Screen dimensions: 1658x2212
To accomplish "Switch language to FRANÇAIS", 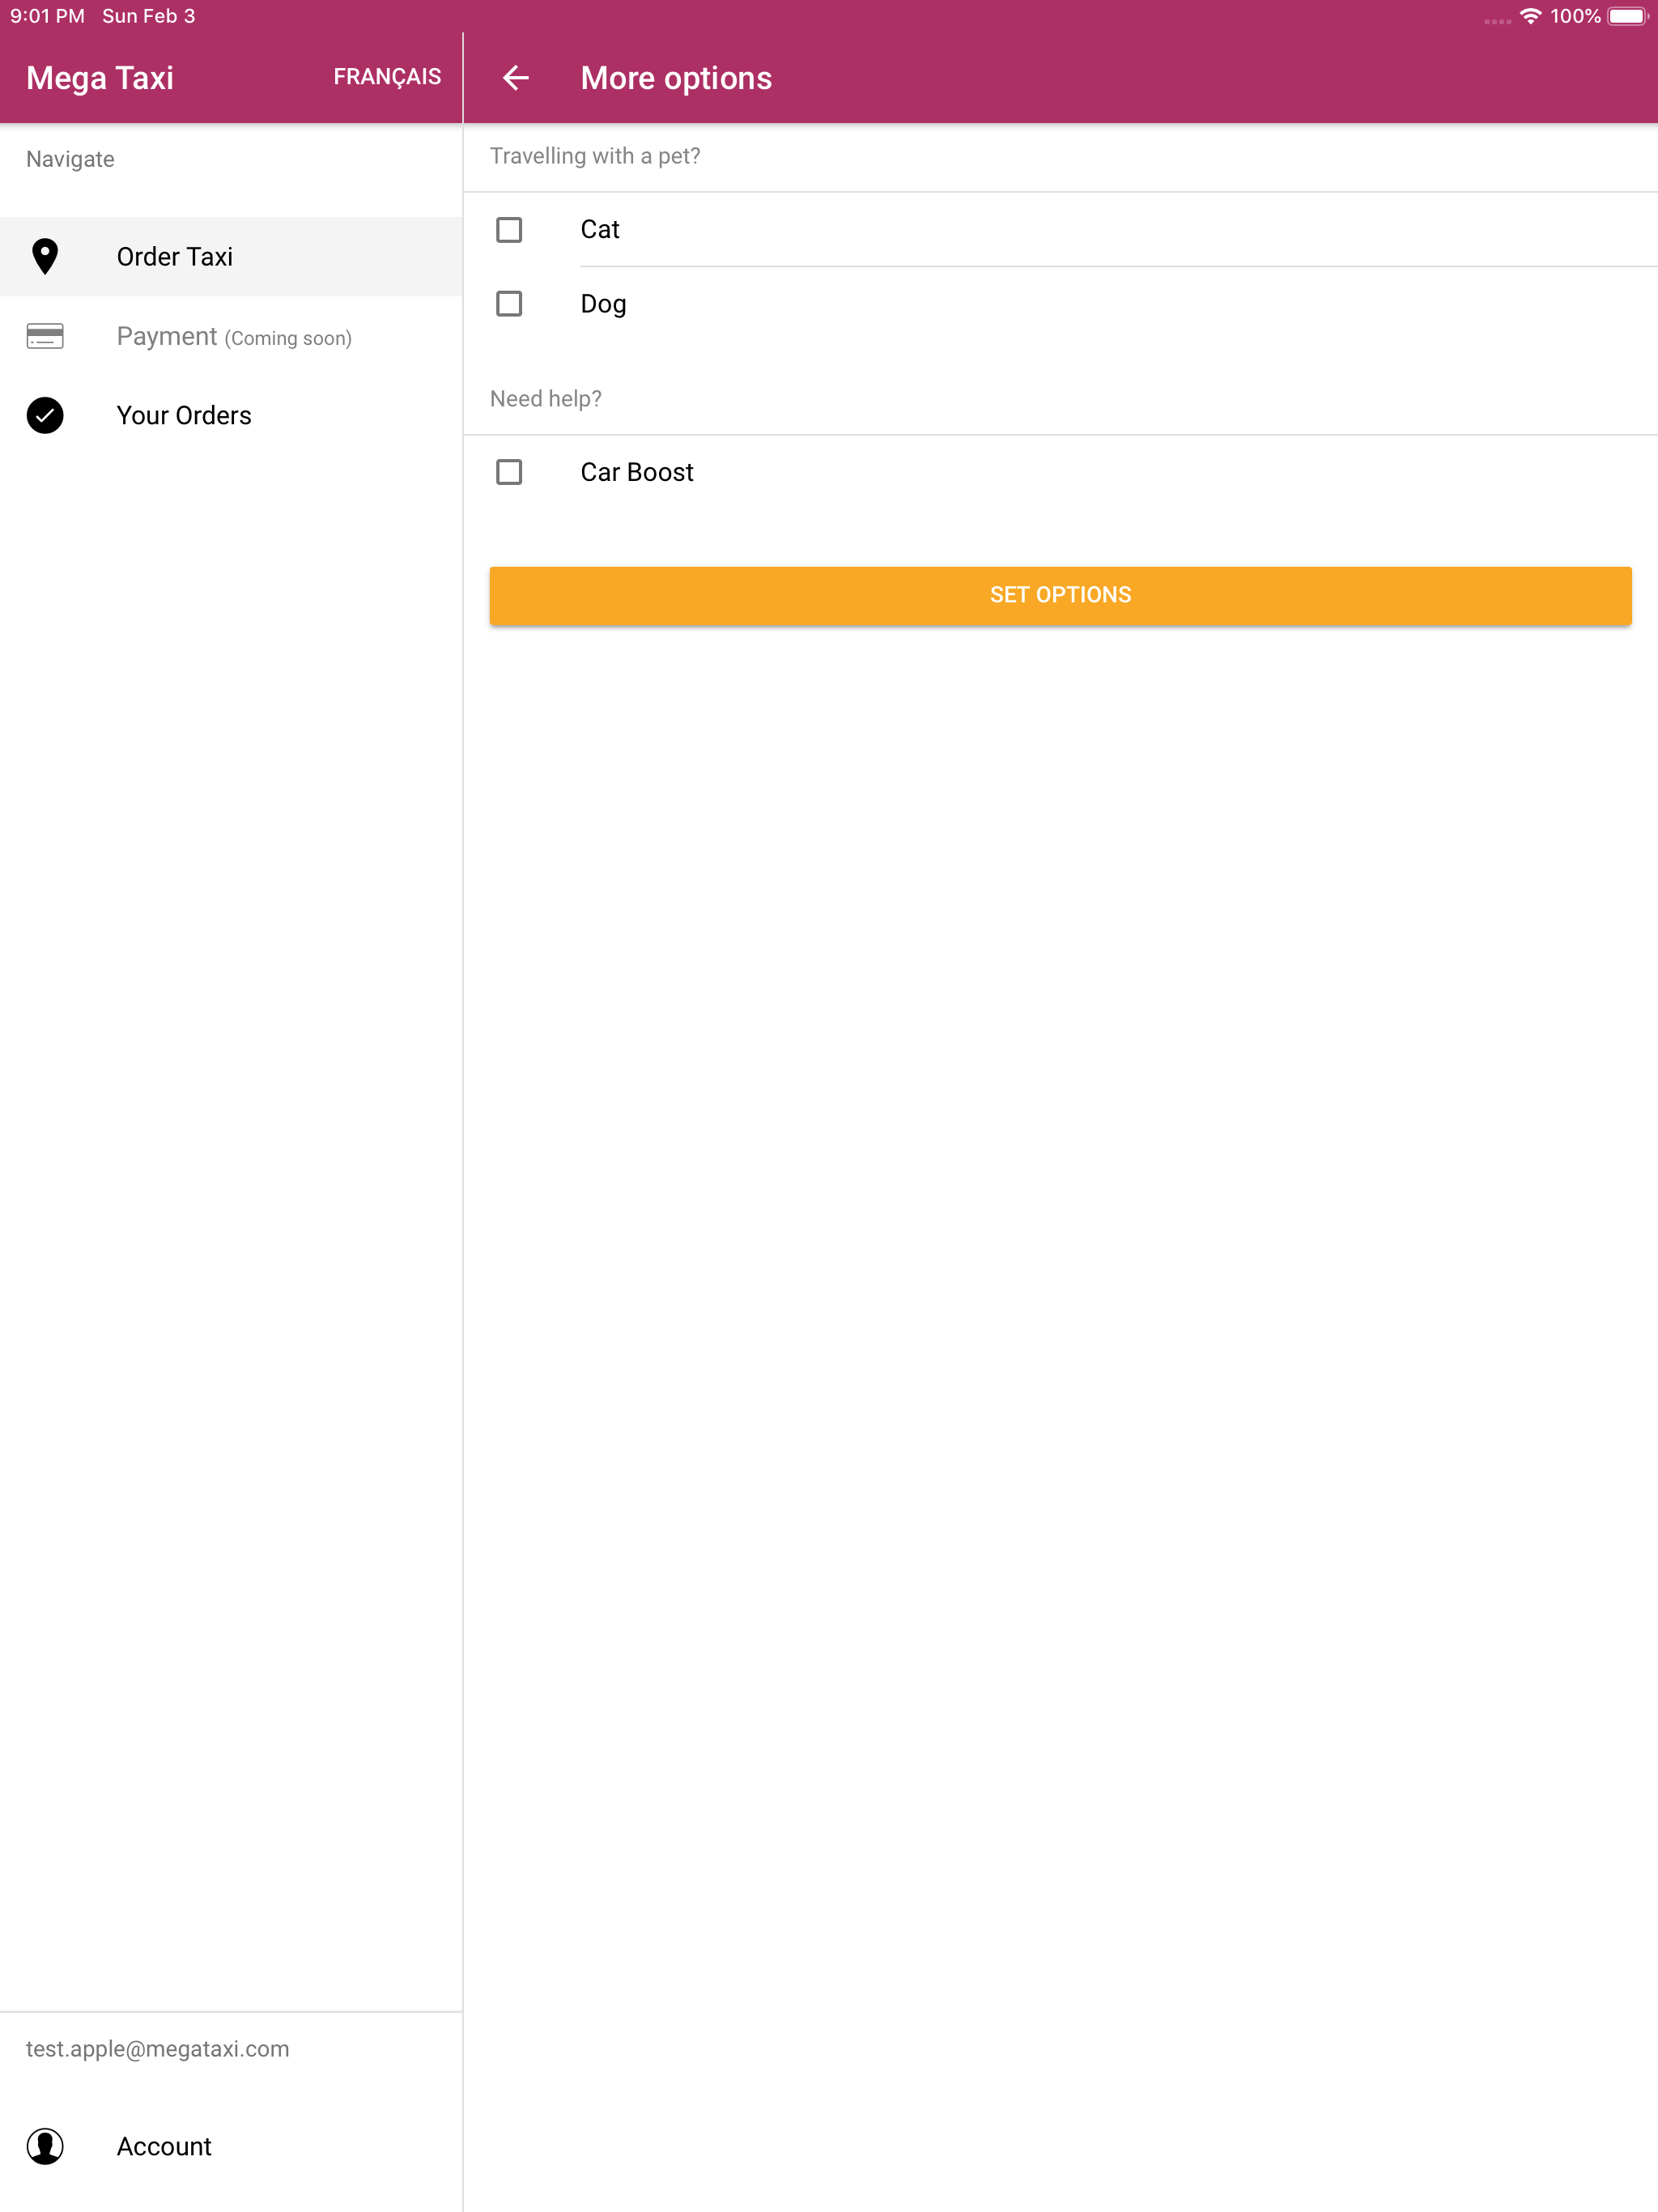I will [388, 76].
